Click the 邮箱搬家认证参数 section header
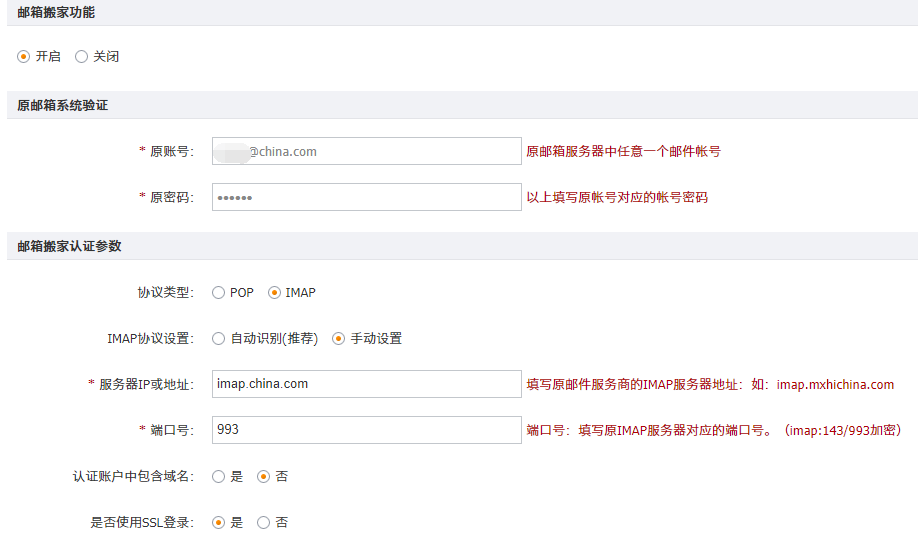 click(x=69, y=246)
